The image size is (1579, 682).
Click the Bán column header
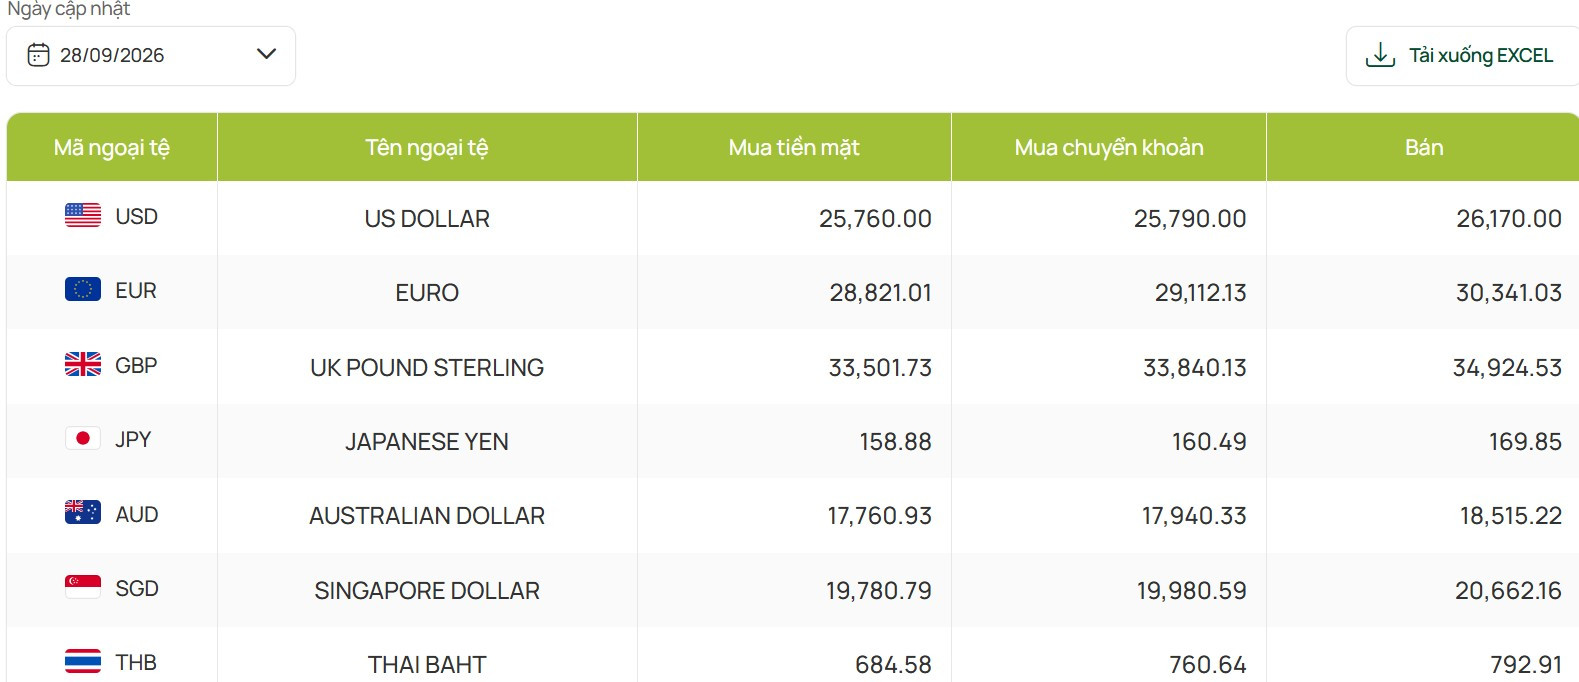pos(1423,147)
